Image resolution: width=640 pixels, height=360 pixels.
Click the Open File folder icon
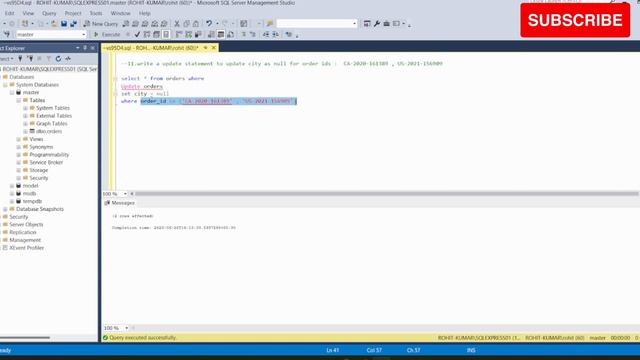54,24
